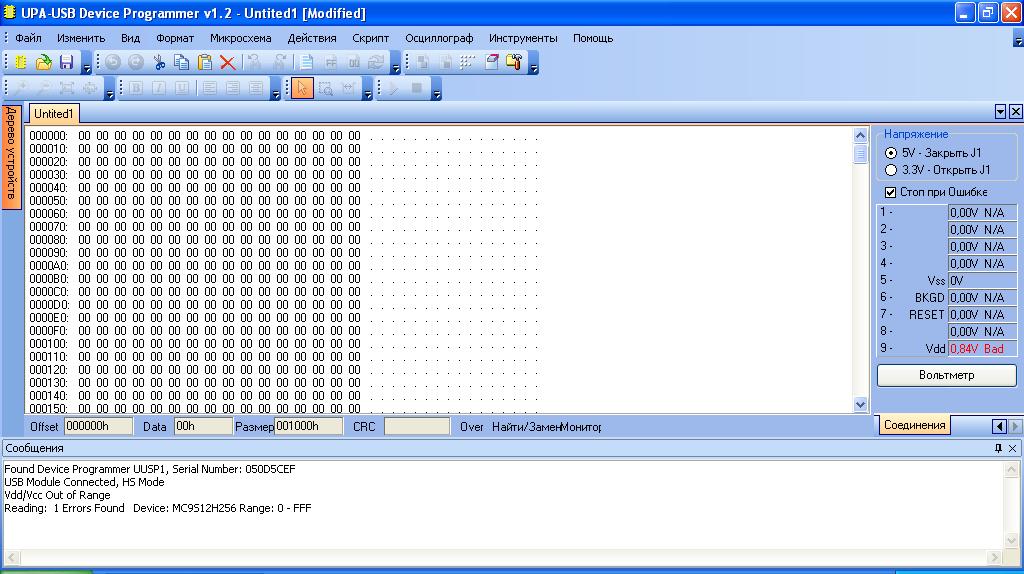Open the Скрипт menu
1024x574 pixels.
[x=370, y=38]
